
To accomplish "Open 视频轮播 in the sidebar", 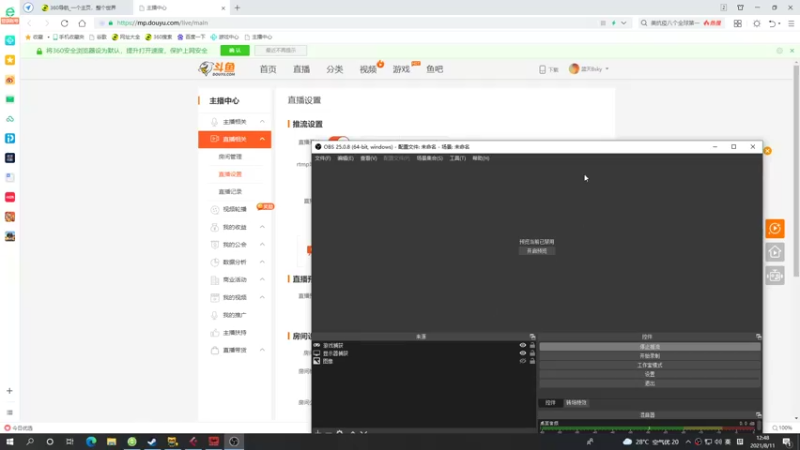I will tap(235, 209).
